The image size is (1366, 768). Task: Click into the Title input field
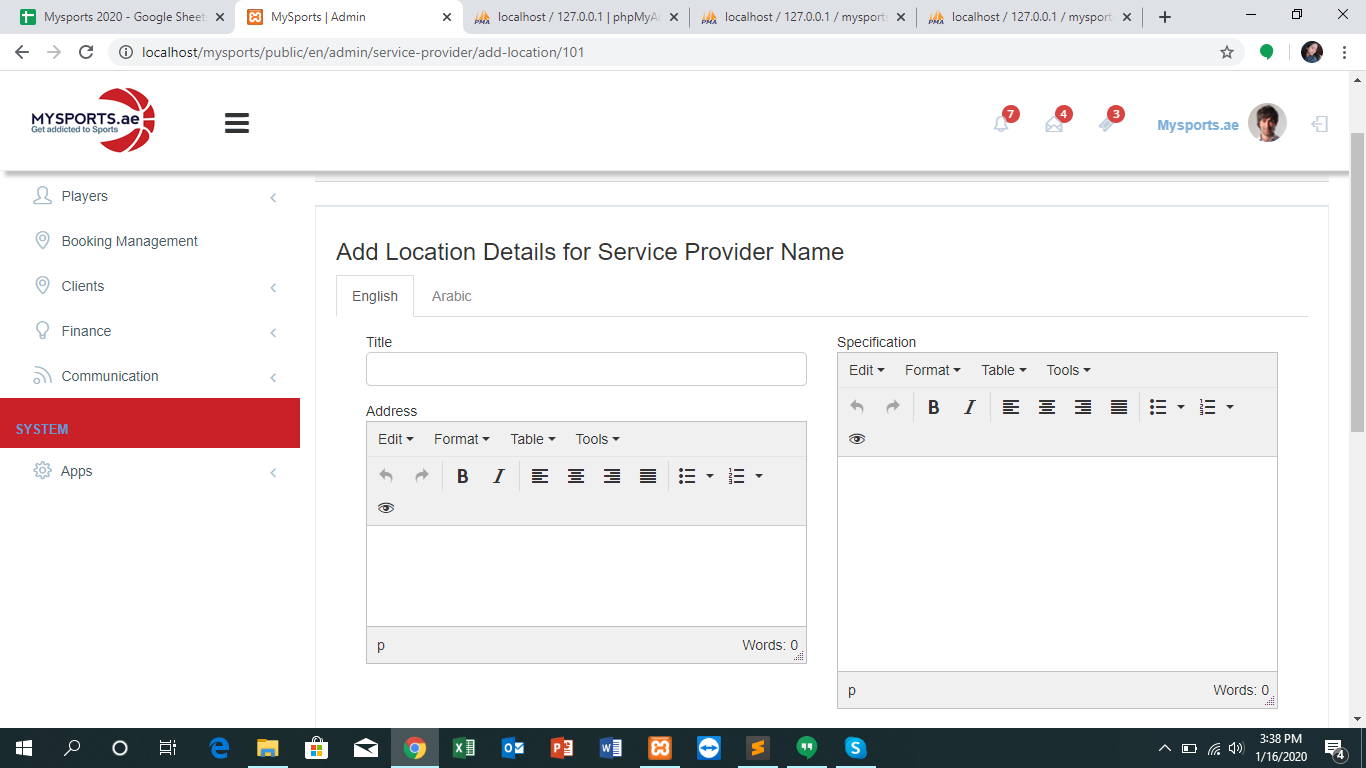click(x=586, y=369)
